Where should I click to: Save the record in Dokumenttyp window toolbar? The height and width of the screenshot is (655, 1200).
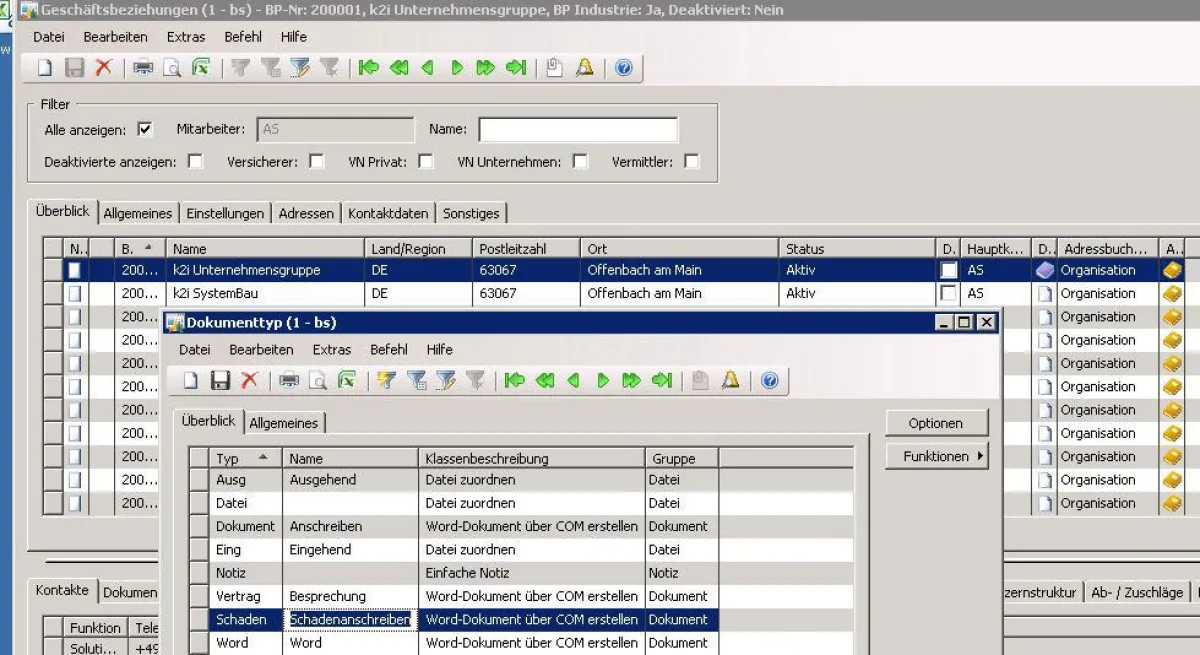(x=220, y=380)
